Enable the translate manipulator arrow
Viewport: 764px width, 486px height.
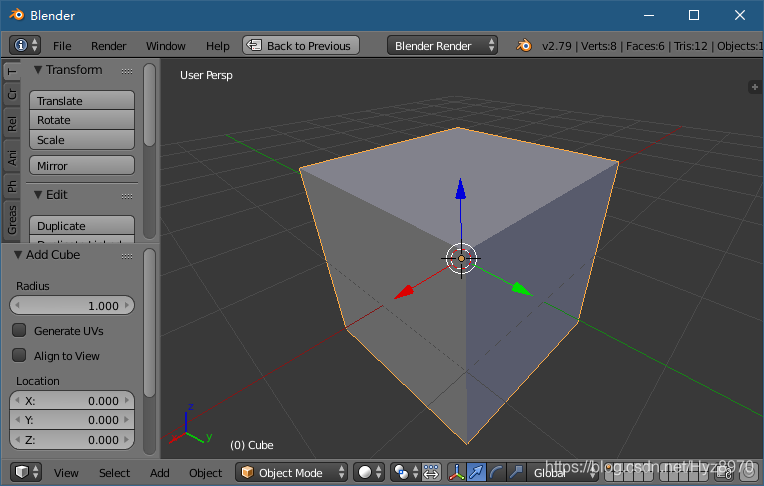click(x=476, y=472)
